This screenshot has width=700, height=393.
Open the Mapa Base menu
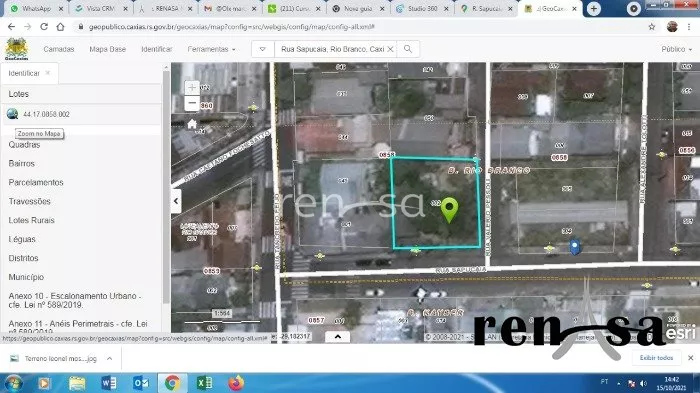(108, 49)
